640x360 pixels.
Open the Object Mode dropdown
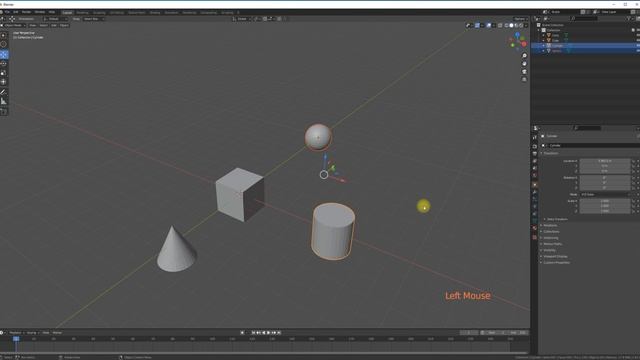pos(13,25)
